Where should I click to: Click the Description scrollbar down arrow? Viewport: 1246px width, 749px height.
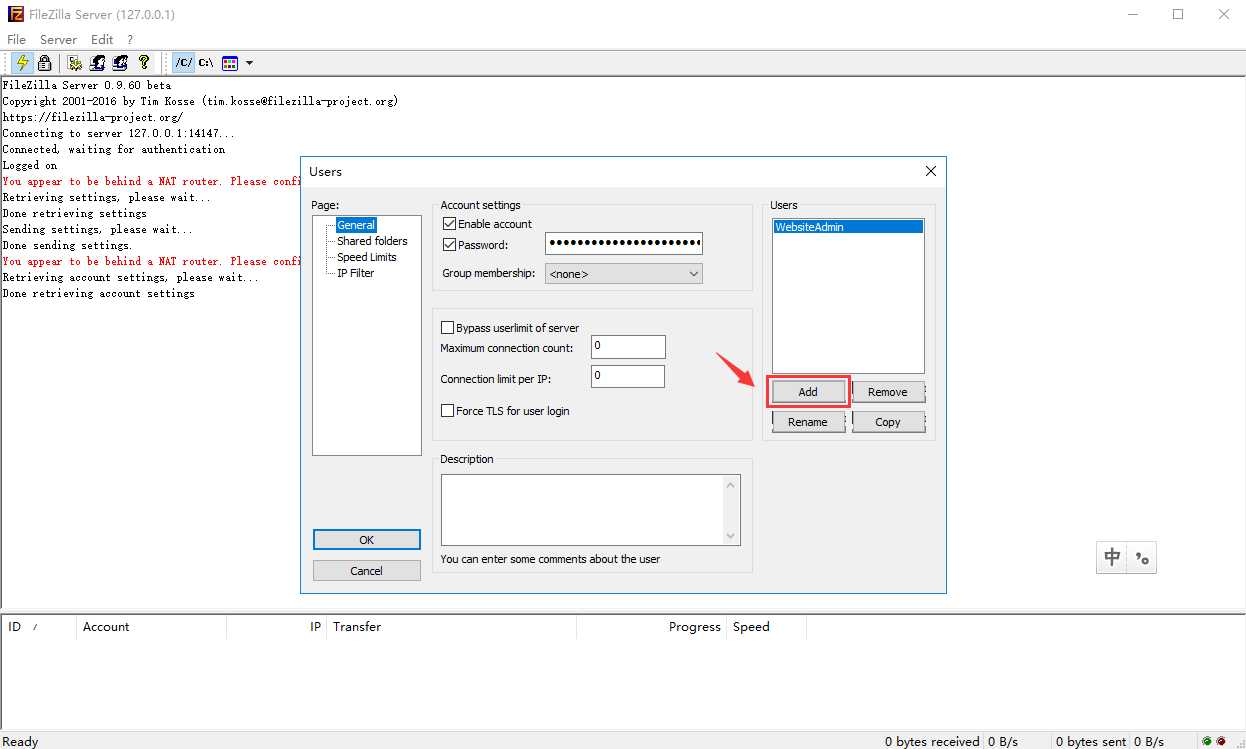(x=731, y=536)
